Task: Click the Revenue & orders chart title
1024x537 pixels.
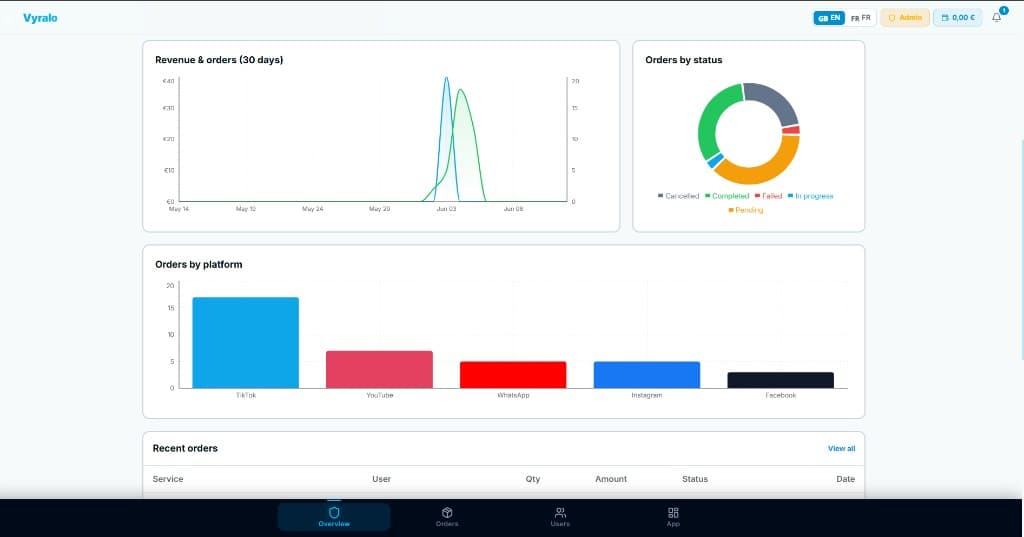Action: 219,59
